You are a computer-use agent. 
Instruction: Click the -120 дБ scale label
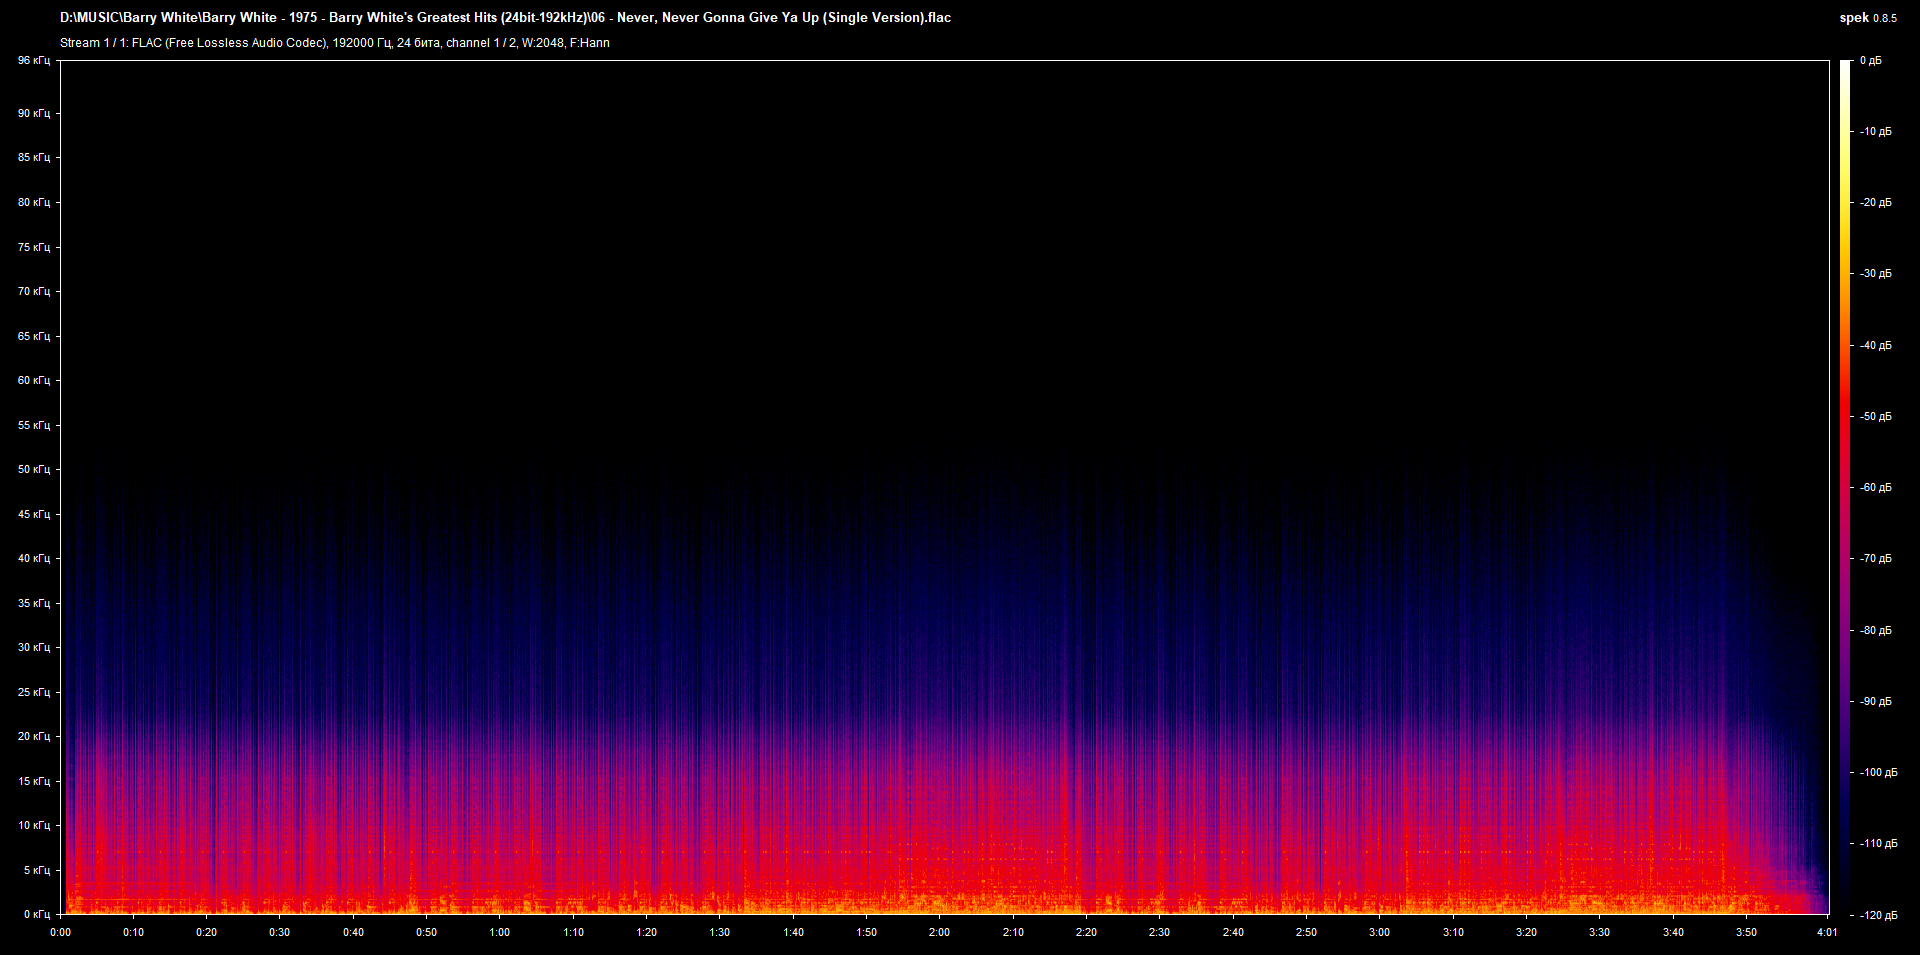click(x=1877, y=915)
